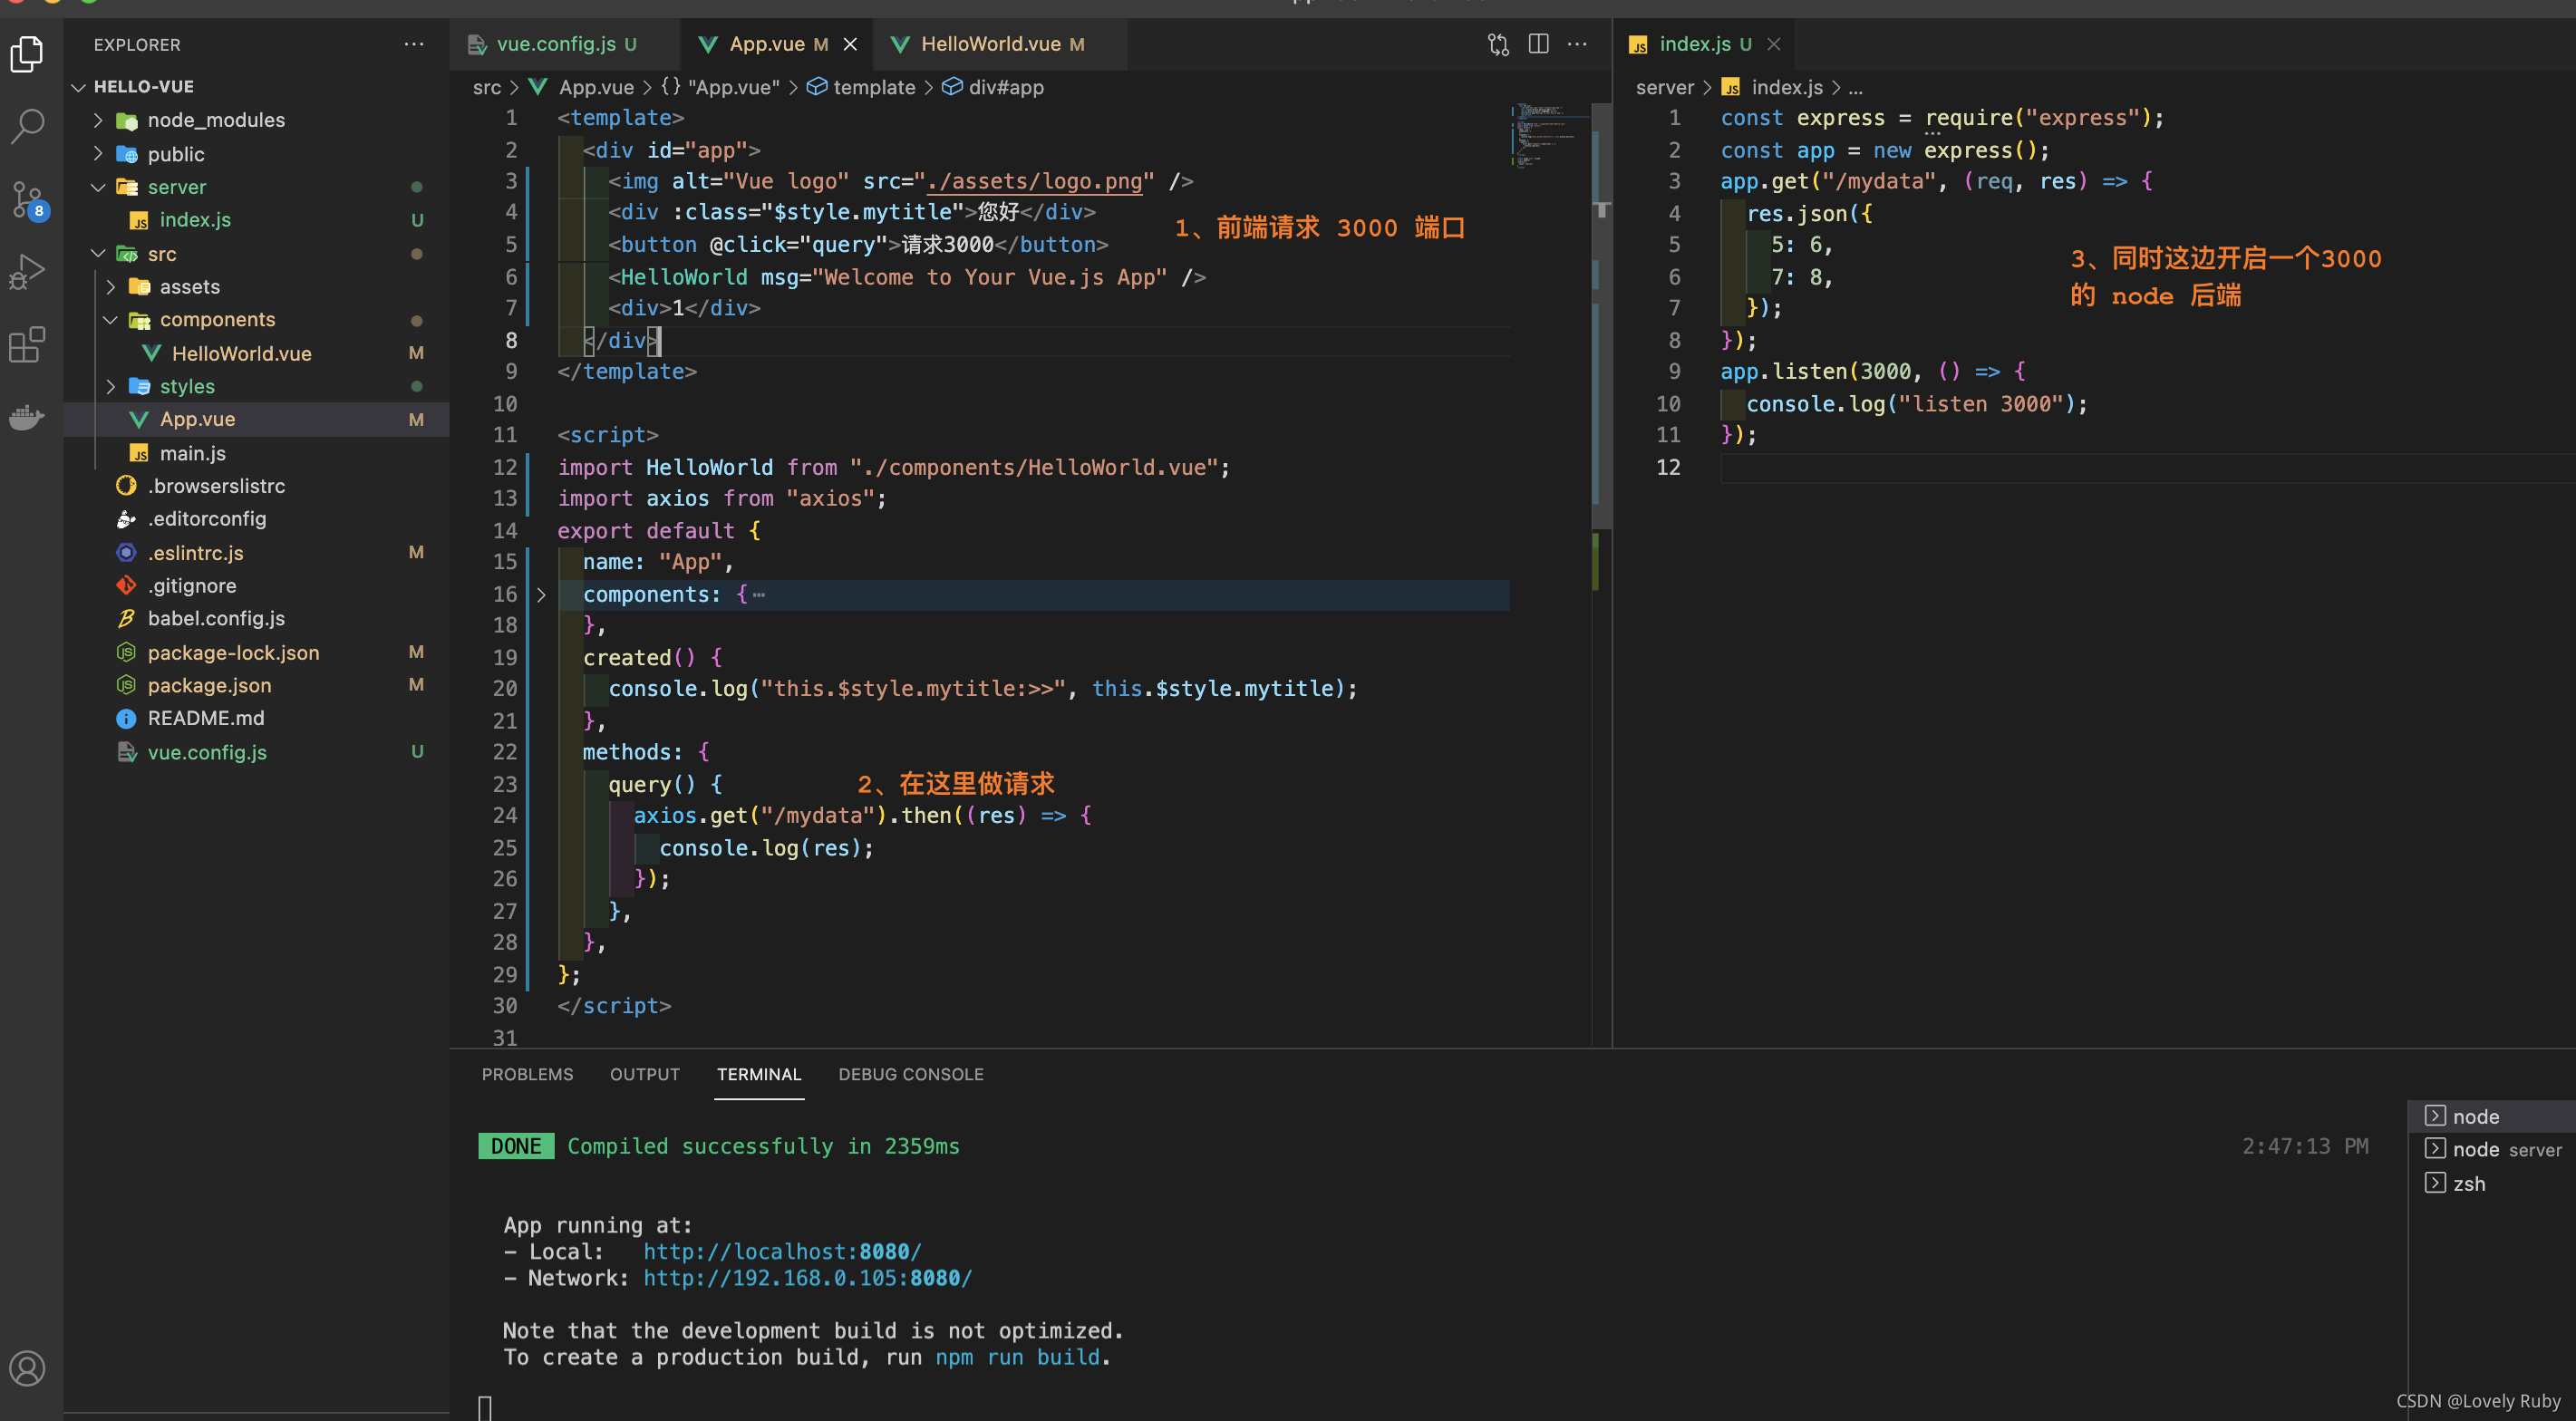Open the Extensions view
Image resolution: width=2576 pixels, height=1421 pixels.
click(x=27, y=344)
